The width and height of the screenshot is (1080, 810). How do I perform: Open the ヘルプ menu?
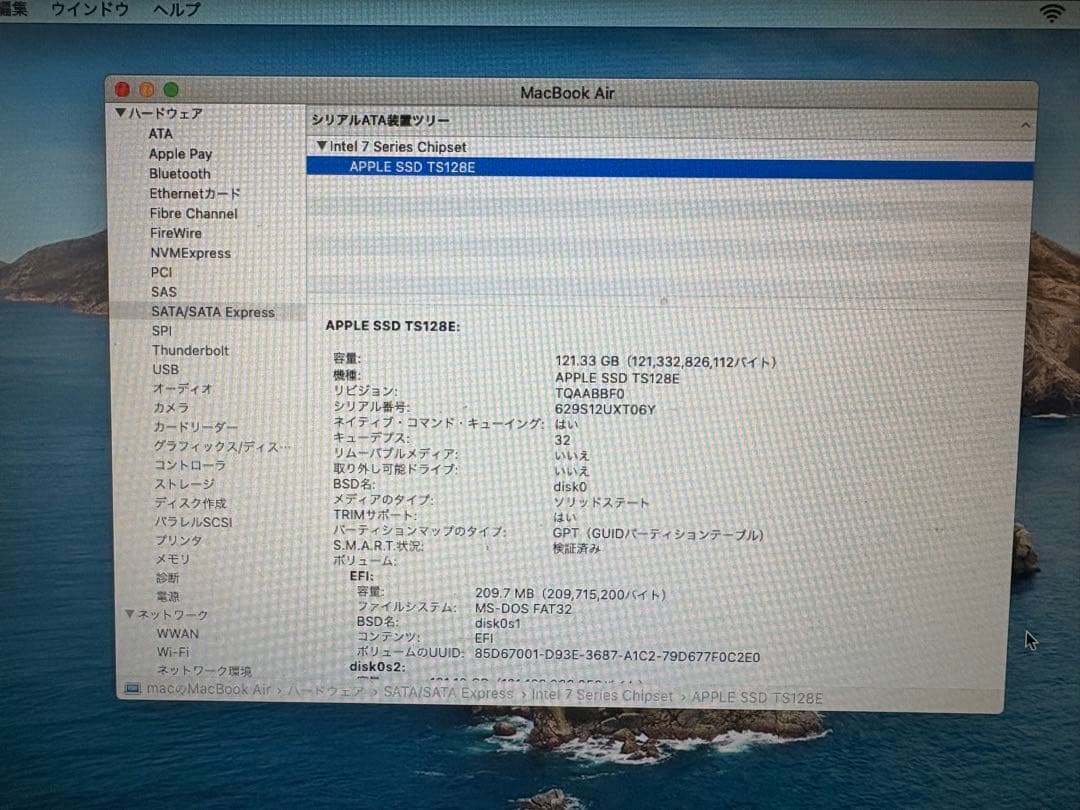(x=177, y=10)
